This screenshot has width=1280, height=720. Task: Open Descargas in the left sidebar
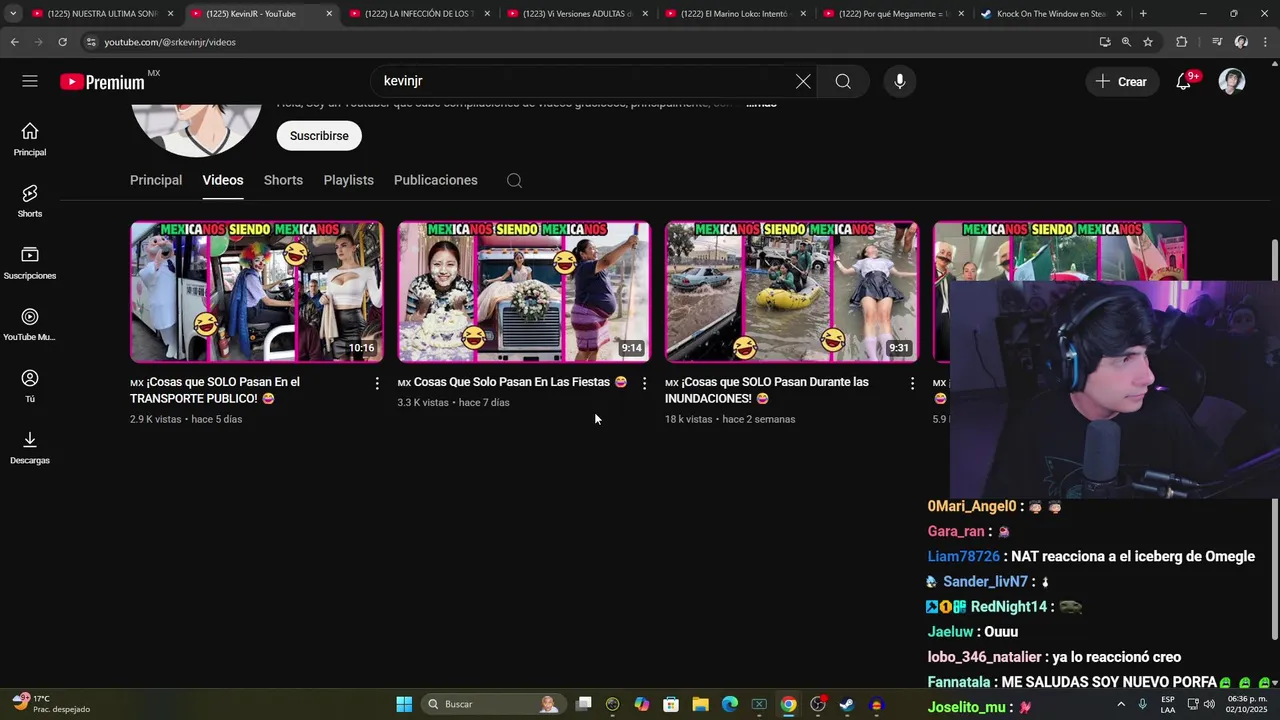point(30,447)
